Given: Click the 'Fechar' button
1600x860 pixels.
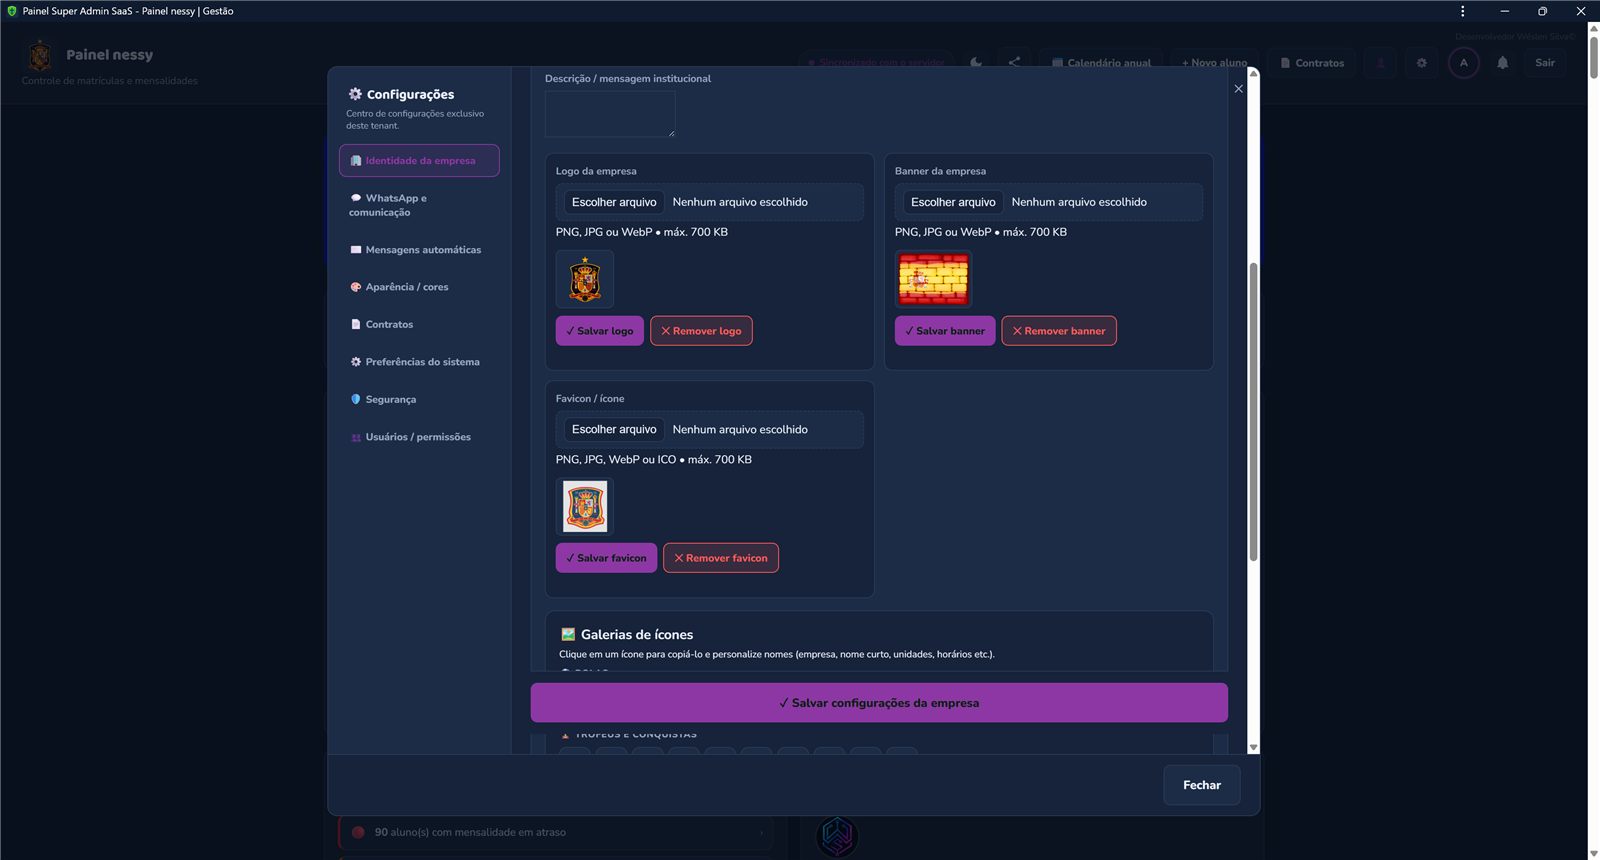Looking at the screenshot, I should (1202, 785).
